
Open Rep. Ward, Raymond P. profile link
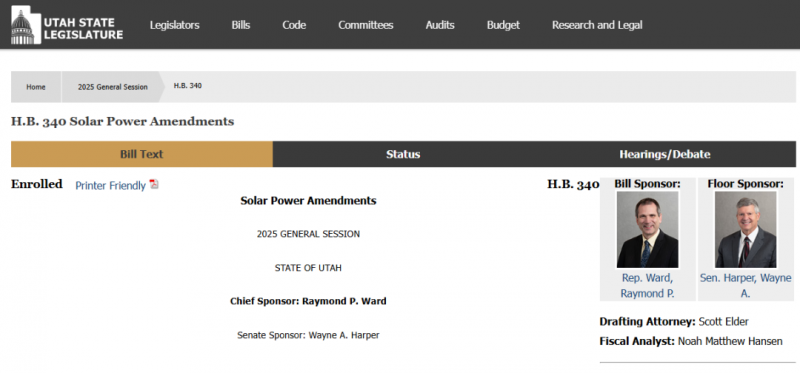coord(647,286)
